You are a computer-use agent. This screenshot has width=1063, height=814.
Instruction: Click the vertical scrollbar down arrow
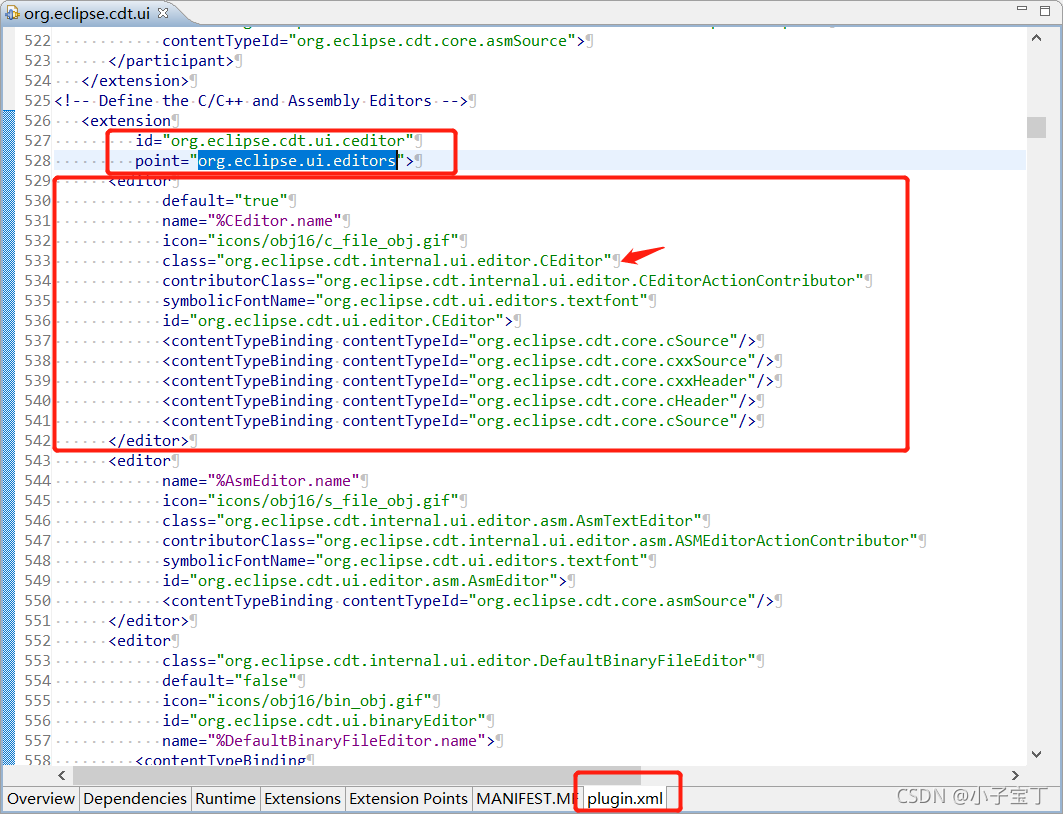(x=1036, y=754)
